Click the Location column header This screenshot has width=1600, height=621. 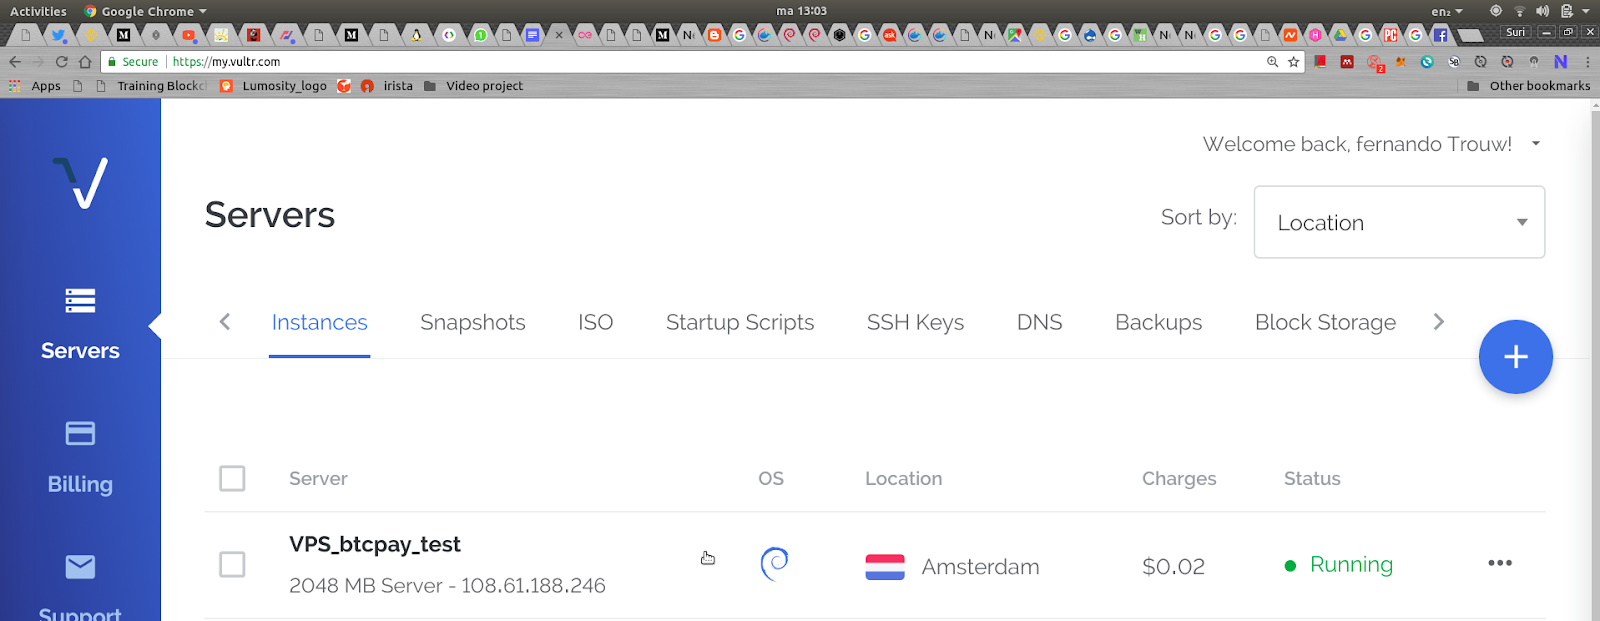[x=903, y=479]
